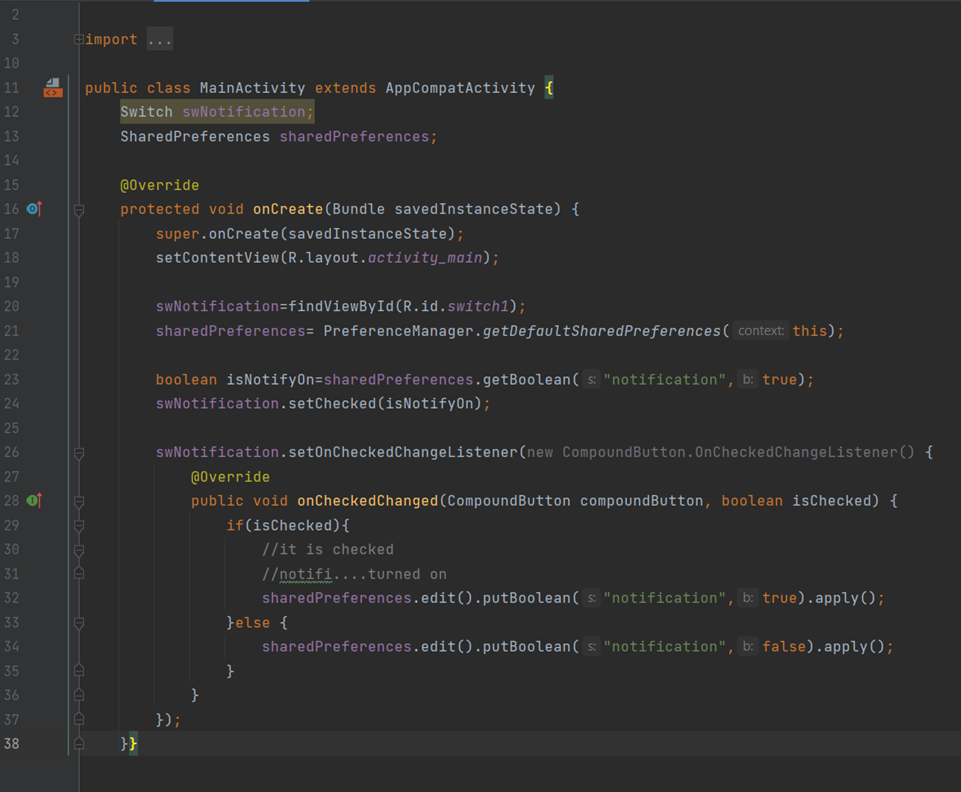Fold the onCheckedChanged method body
This screenshot has height=792, width=961.
coord(78,501)
